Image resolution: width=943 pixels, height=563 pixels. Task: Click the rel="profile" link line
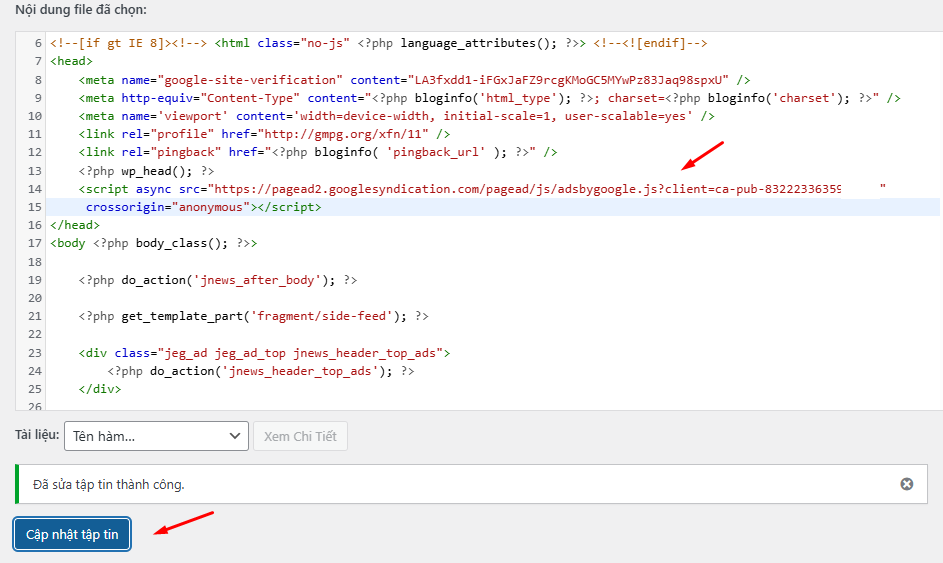(264, 134)
